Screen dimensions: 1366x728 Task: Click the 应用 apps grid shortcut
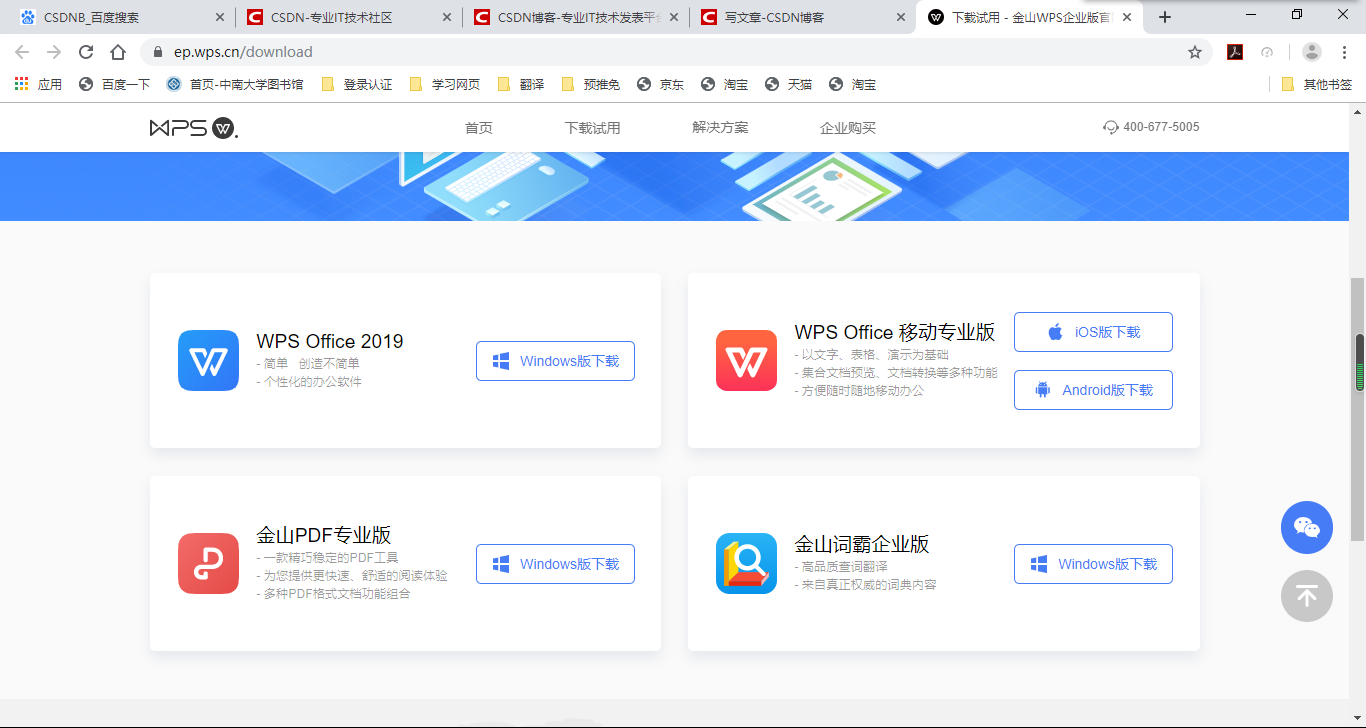(38, 84)
